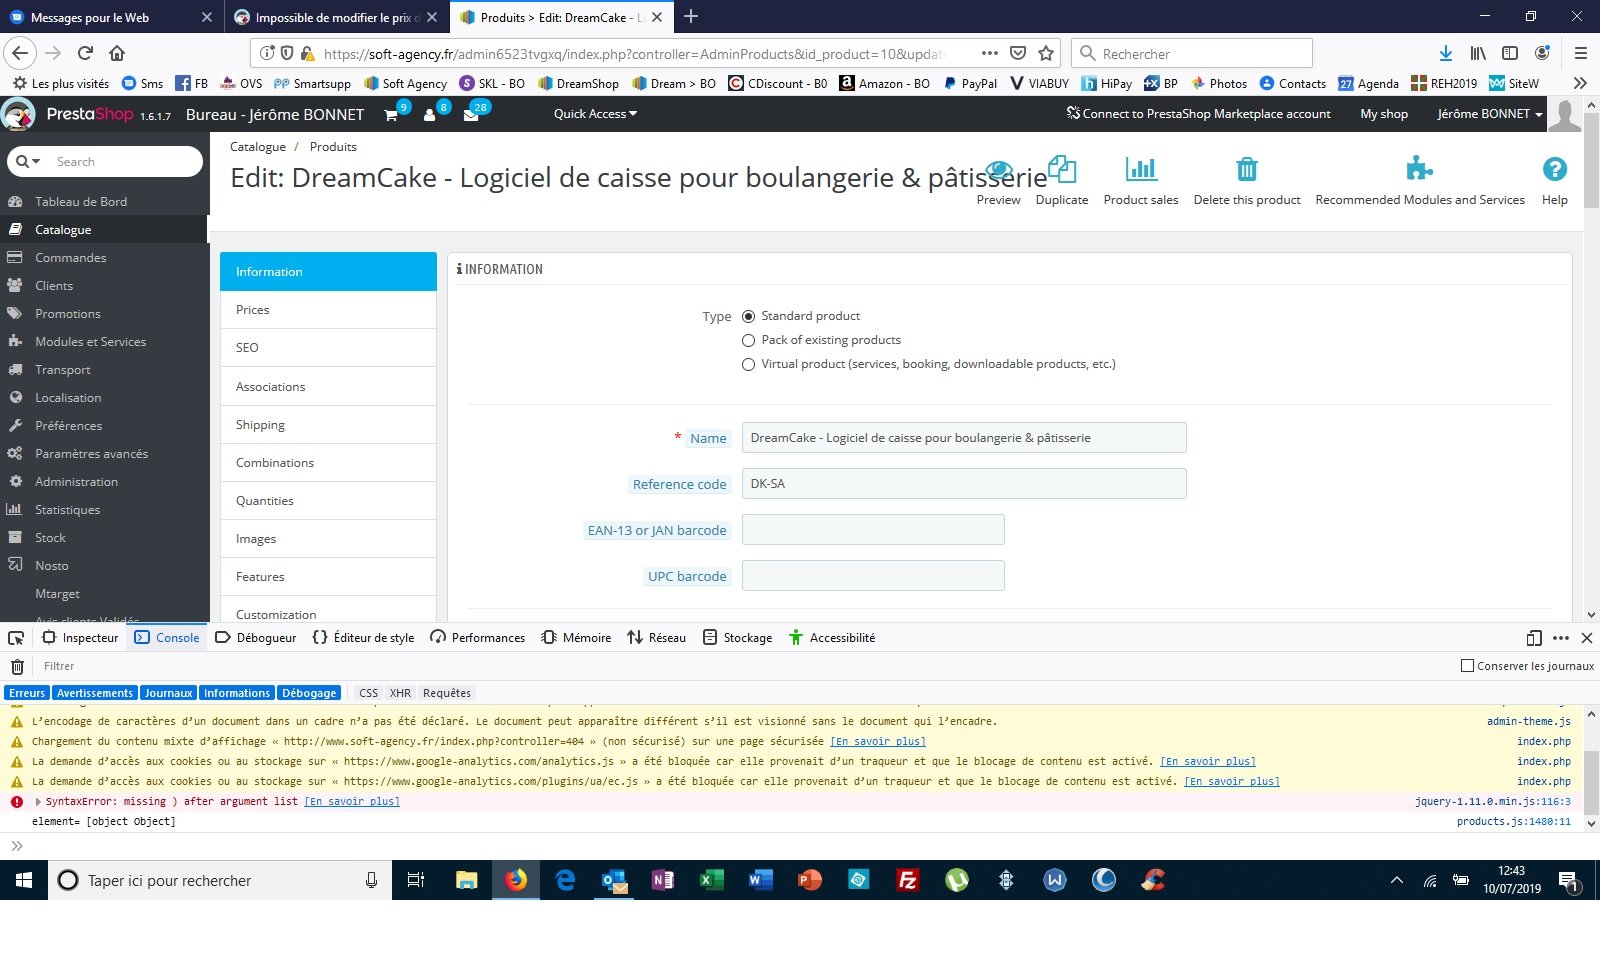Open the customers notification icon

coord(430,114)
